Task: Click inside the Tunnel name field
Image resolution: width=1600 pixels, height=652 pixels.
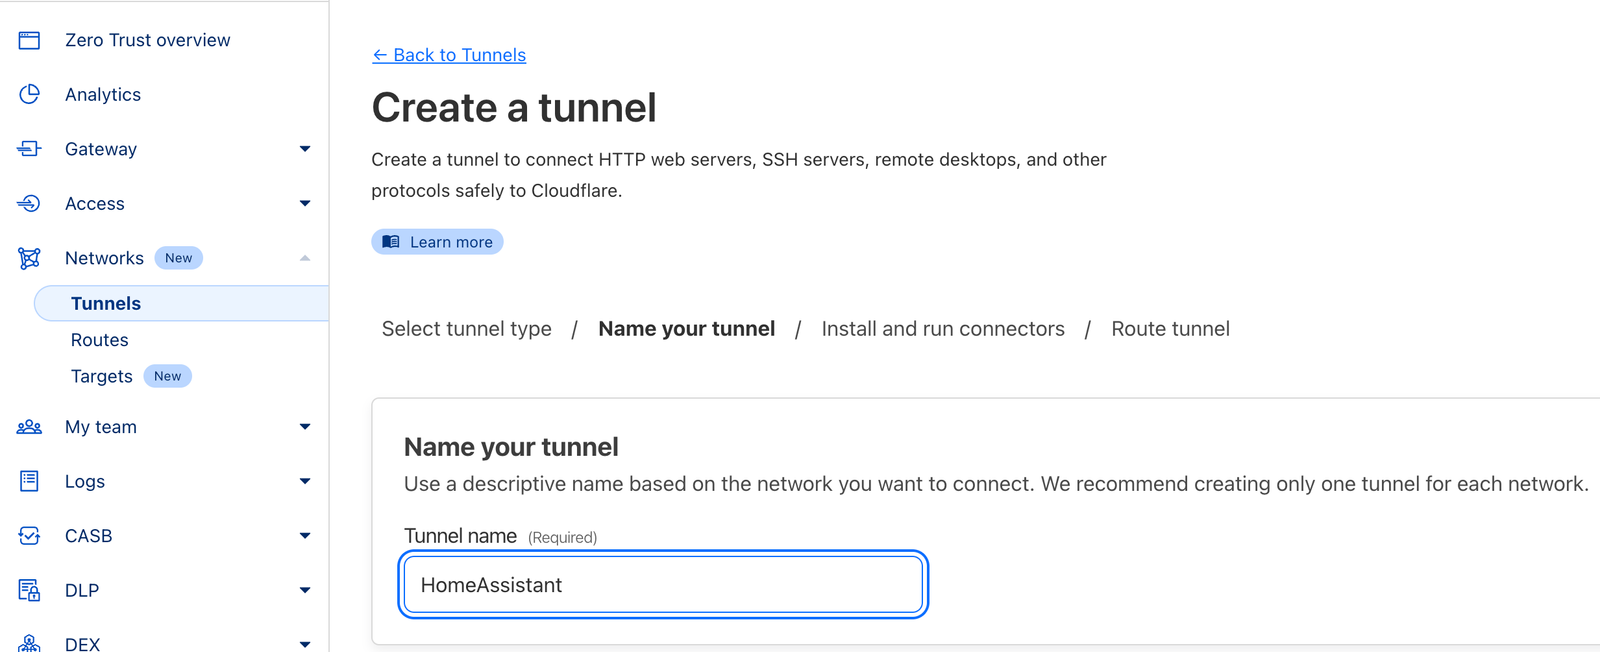Action: tap(662, 584)
